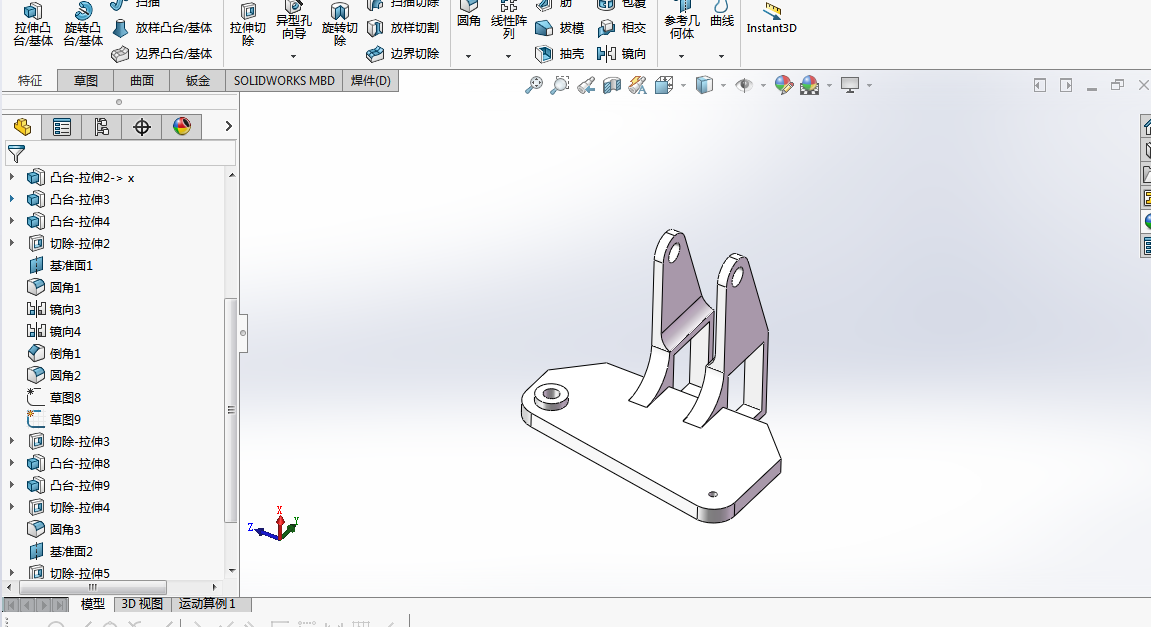The height and width of the screenshot is (627, 1151).
Task: Switch to the 特征 features tab
Action: coord(30,81)
